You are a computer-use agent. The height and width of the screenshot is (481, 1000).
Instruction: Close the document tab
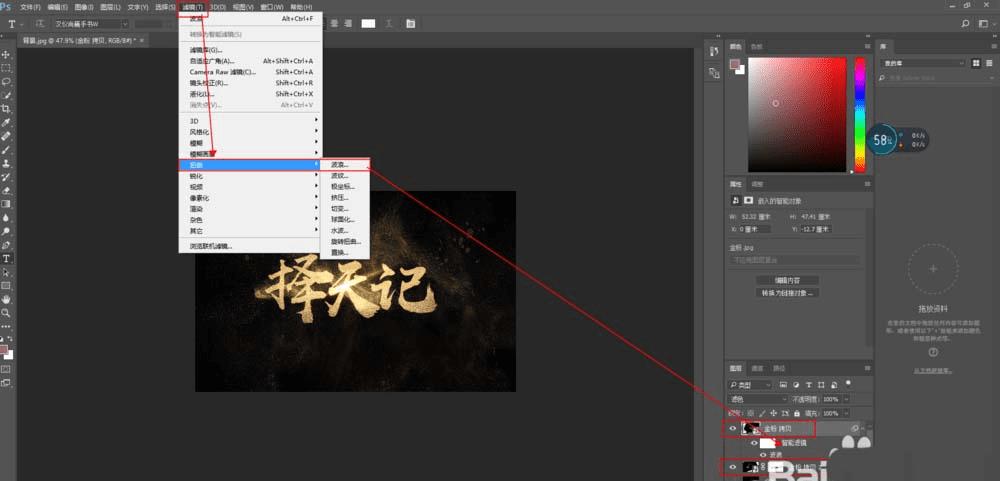142,40
